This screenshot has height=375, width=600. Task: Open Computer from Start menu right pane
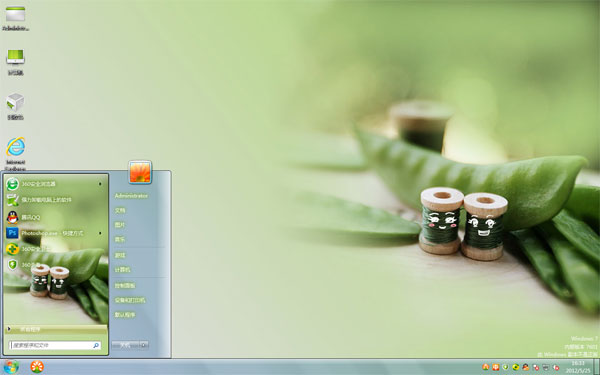point(122,270)
